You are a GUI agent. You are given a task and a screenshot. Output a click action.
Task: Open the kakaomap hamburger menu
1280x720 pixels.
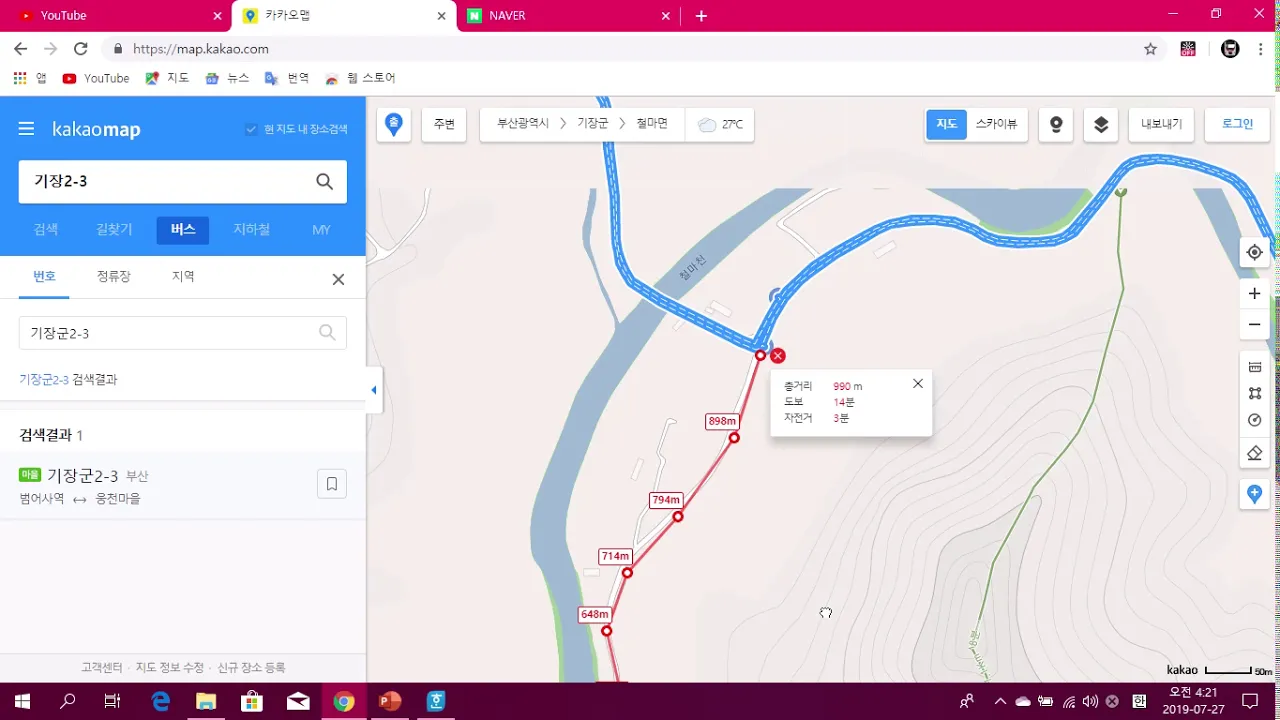click(x=27, y=129)
